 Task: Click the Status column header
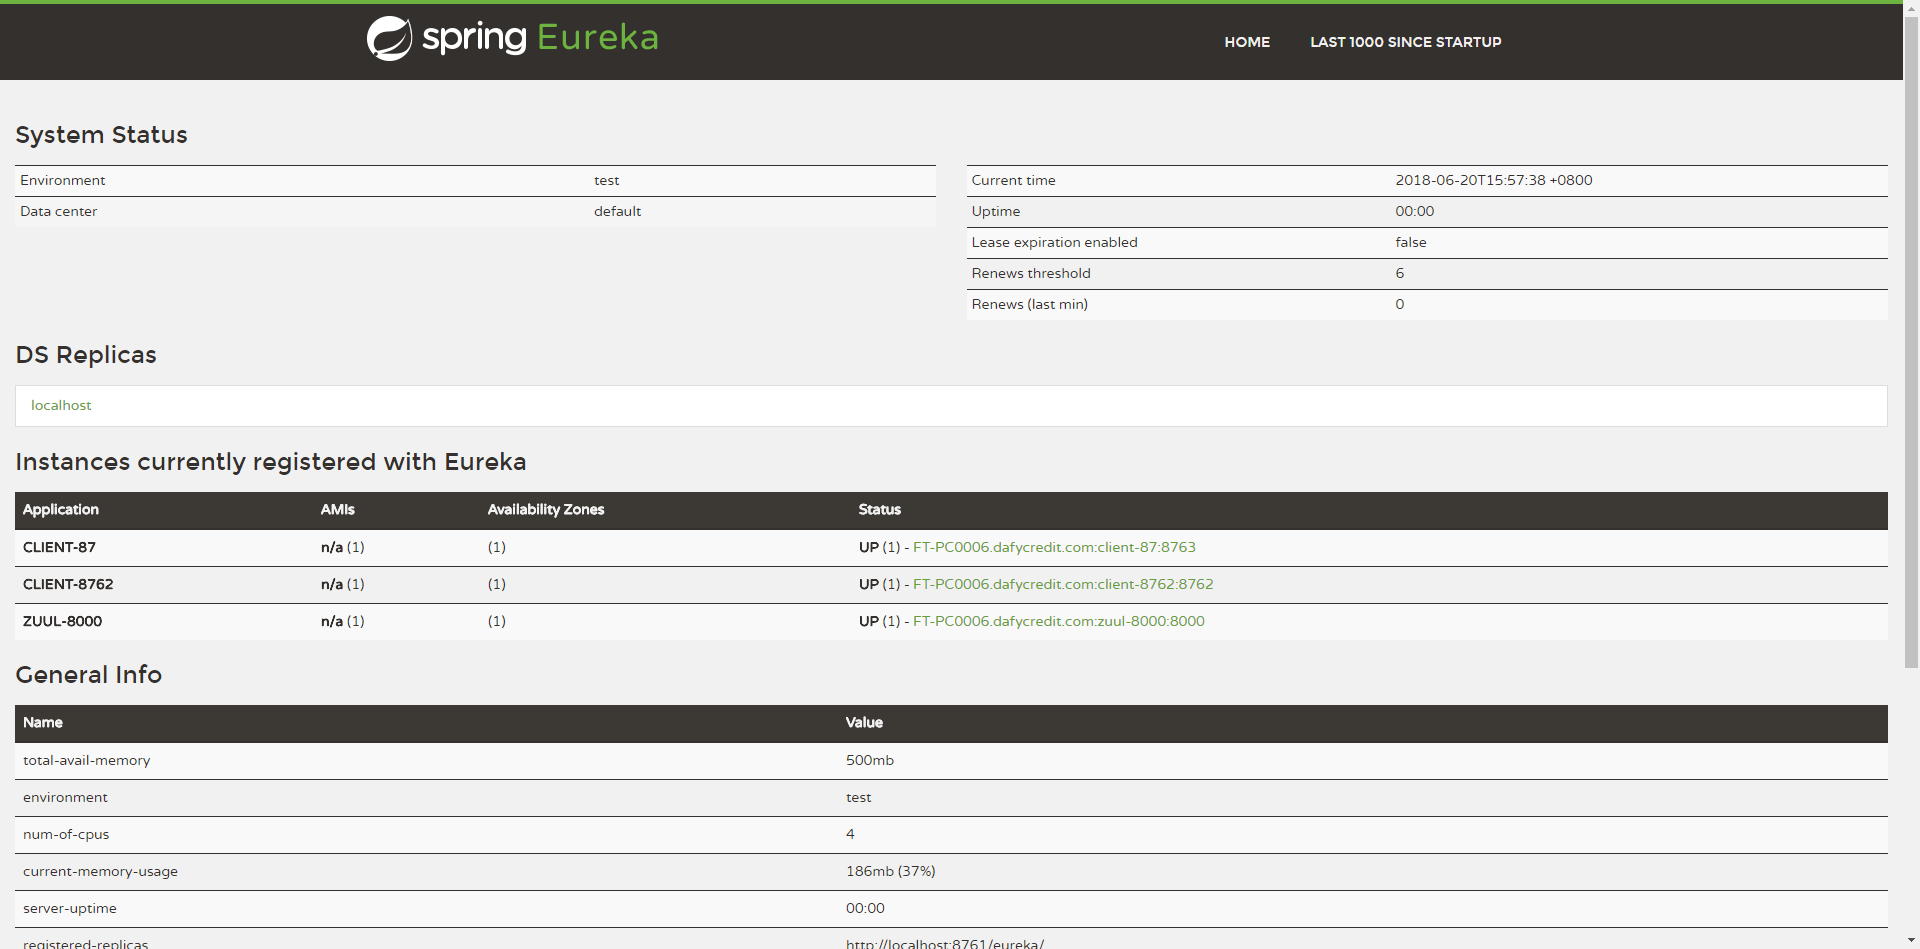(x=880, y=509)
